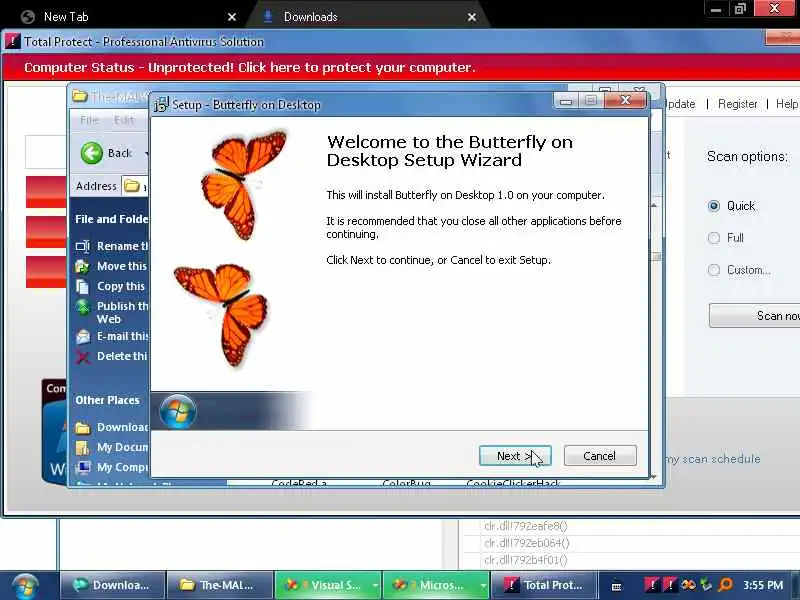Open Help in Total Protect

point(787,104)
